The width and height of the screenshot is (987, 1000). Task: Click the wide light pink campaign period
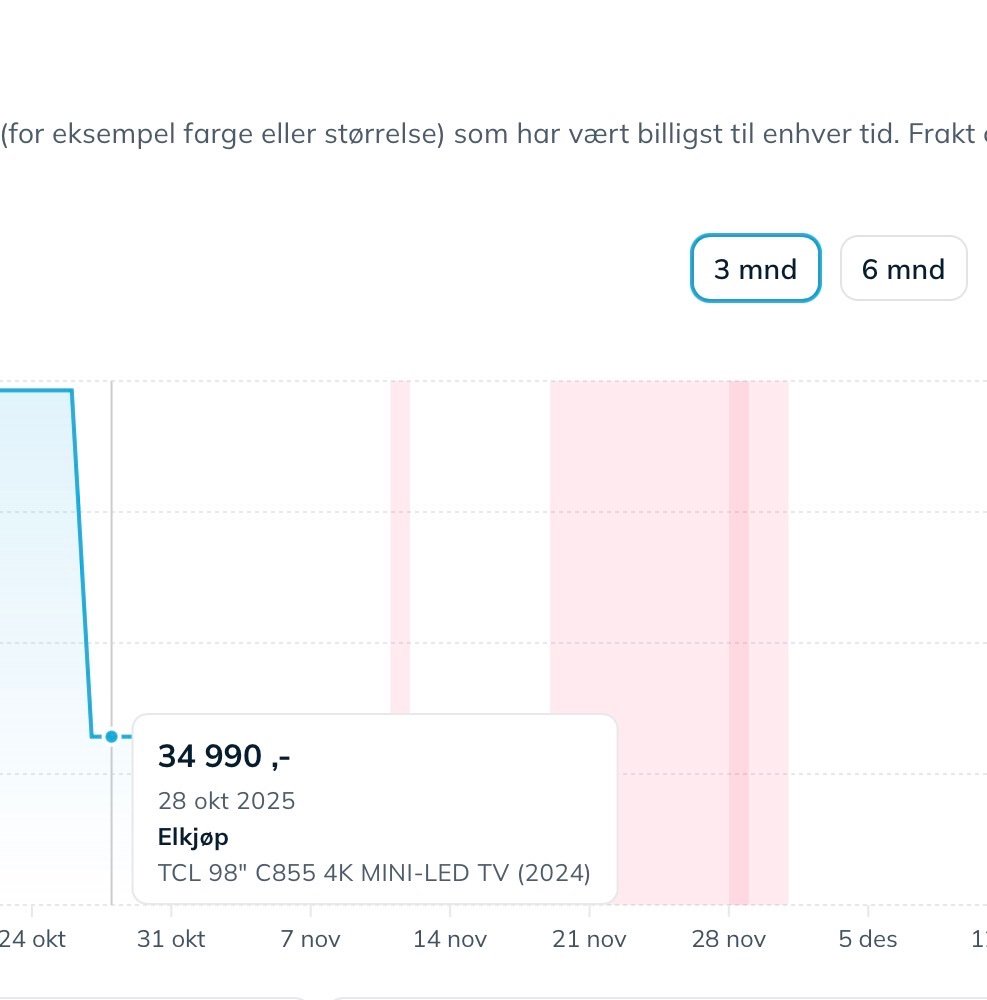click(640, 550)
